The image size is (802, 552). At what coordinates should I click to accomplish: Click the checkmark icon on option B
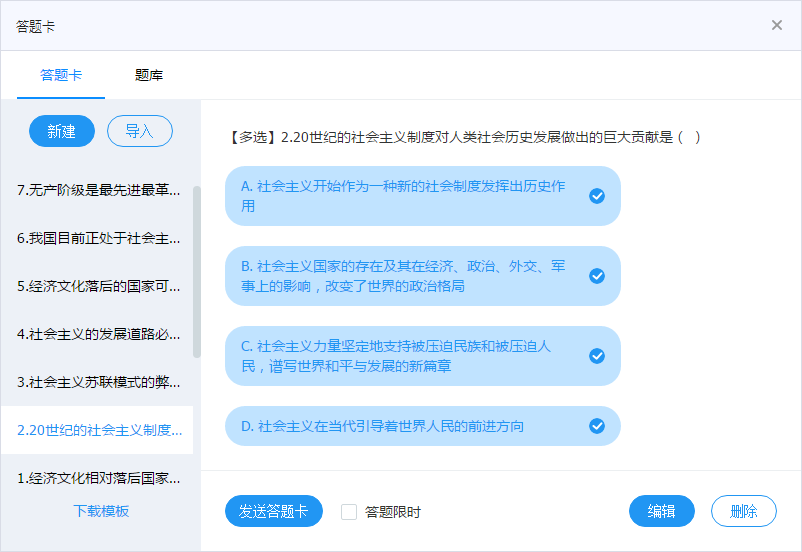click(x=597, y=276)
